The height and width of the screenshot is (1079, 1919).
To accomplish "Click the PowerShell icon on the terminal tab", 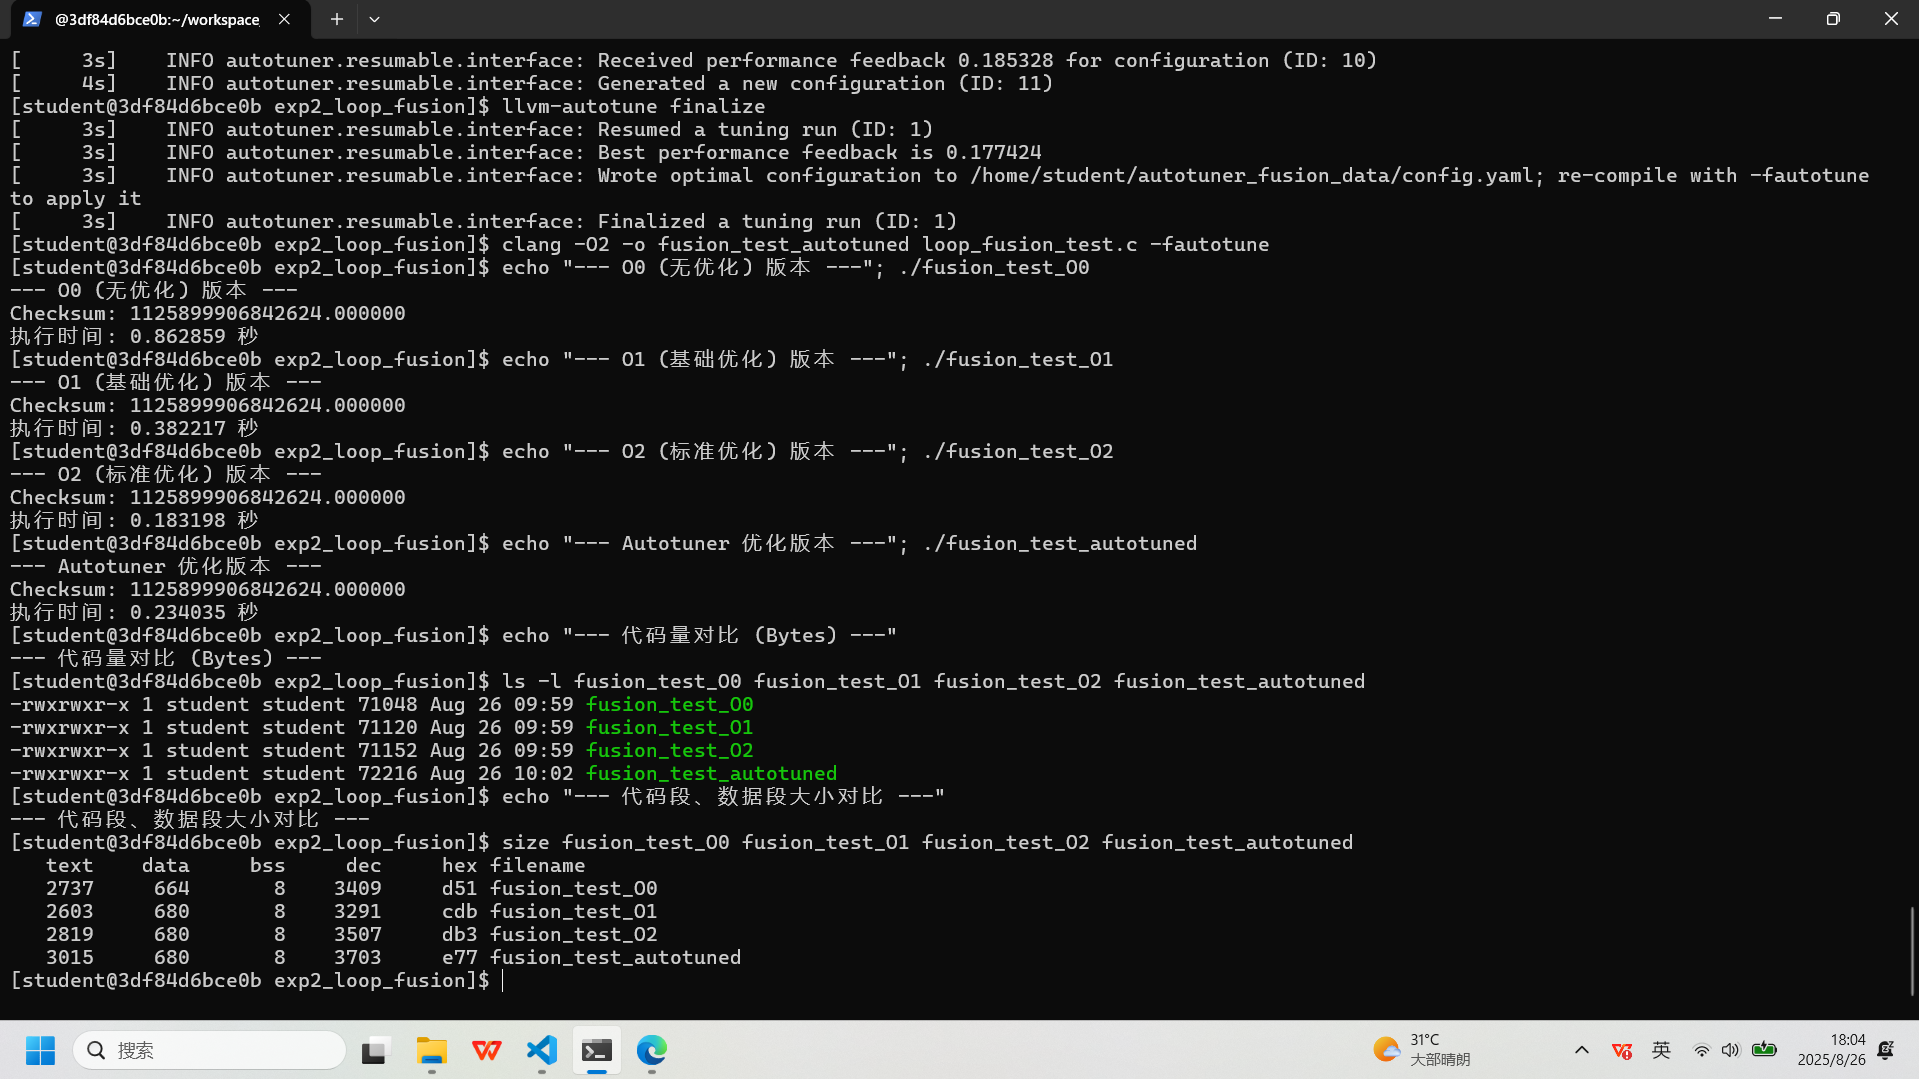I will (32, 19).
